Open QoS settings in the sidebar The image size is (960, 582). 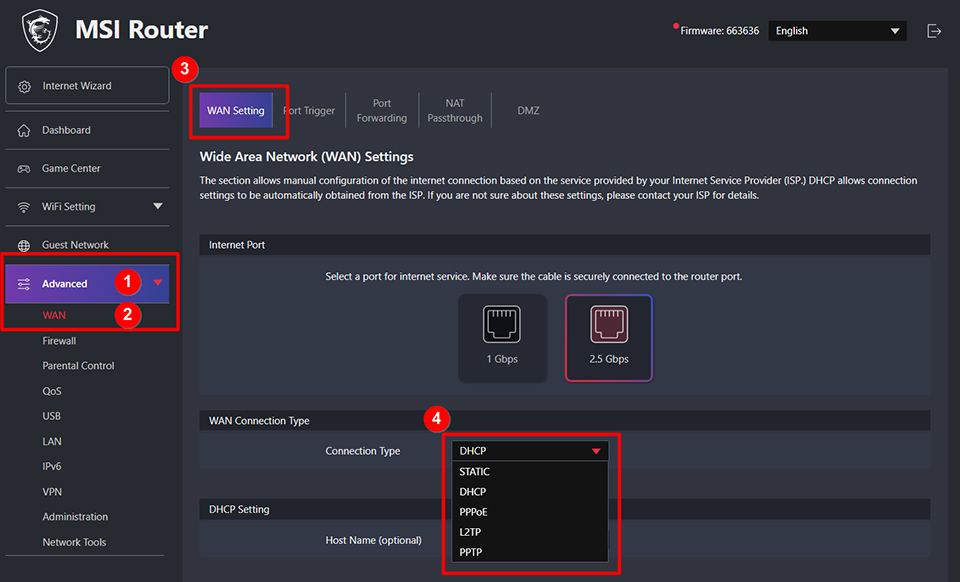point(52,391)
